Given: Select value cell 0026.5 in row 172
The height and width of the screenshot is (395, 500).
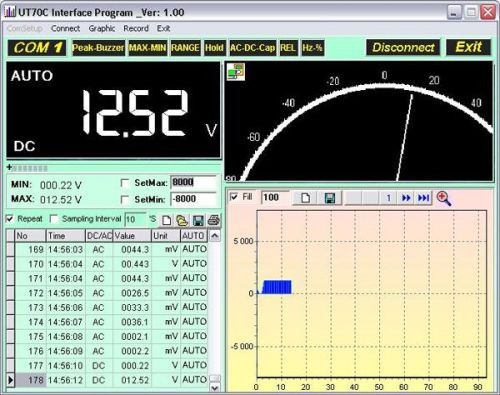Looking at the screenshot, I should click(132, 293).
